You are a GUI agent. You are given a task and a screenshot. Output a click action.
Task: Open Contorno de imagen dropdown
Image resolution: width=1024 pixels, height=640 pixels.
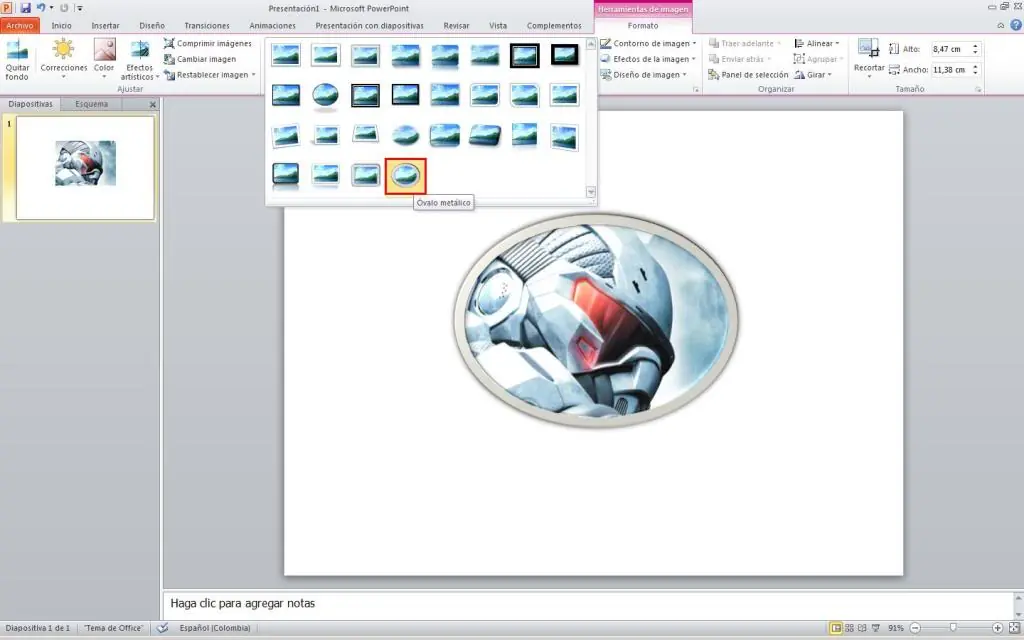point(648,43)
